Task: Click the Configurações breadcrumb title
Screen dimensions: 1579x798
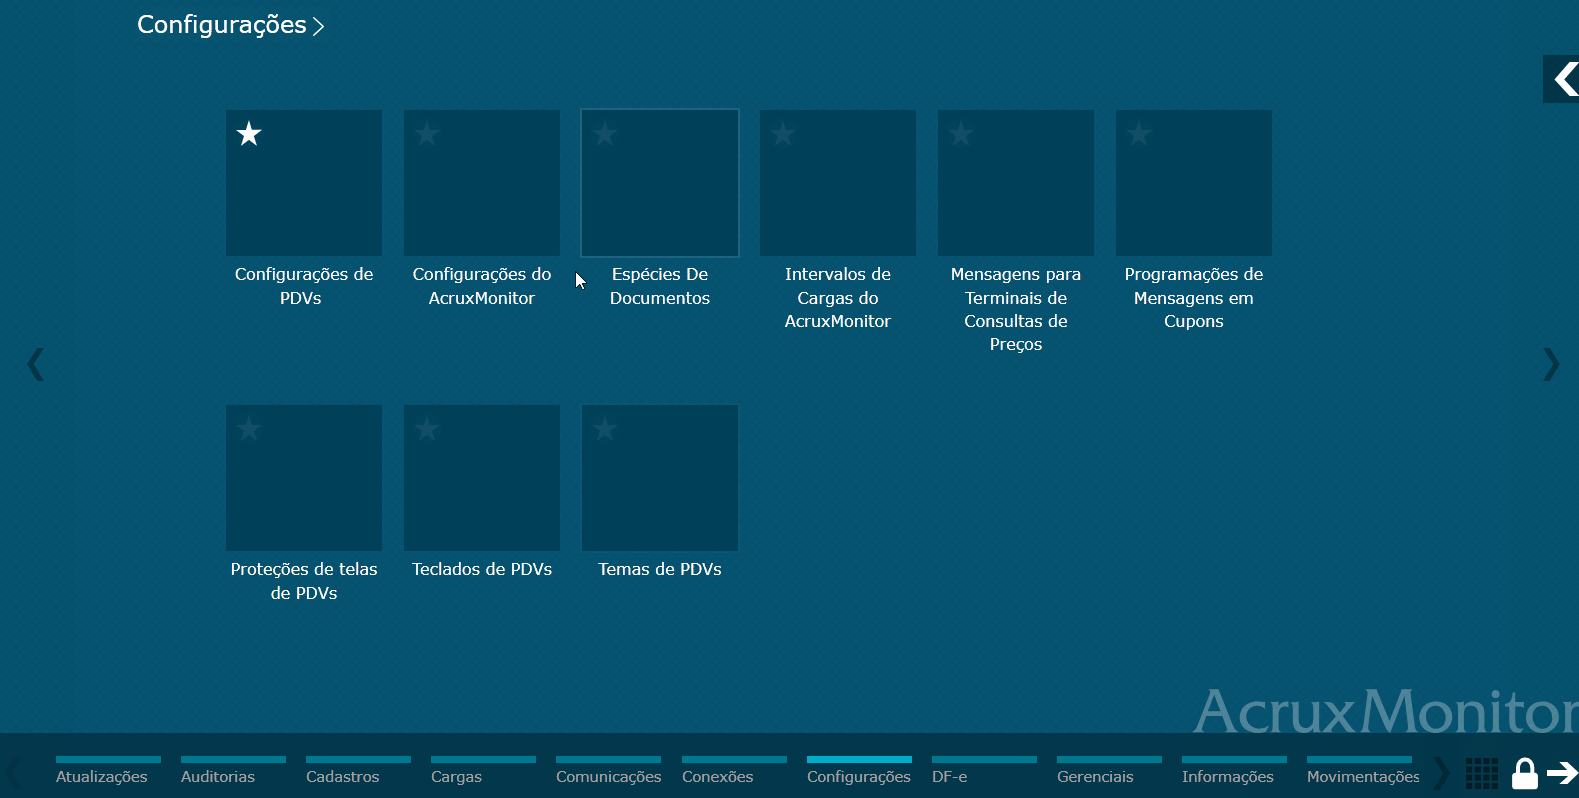Action: pyautogui.click(x=222, y=25)
